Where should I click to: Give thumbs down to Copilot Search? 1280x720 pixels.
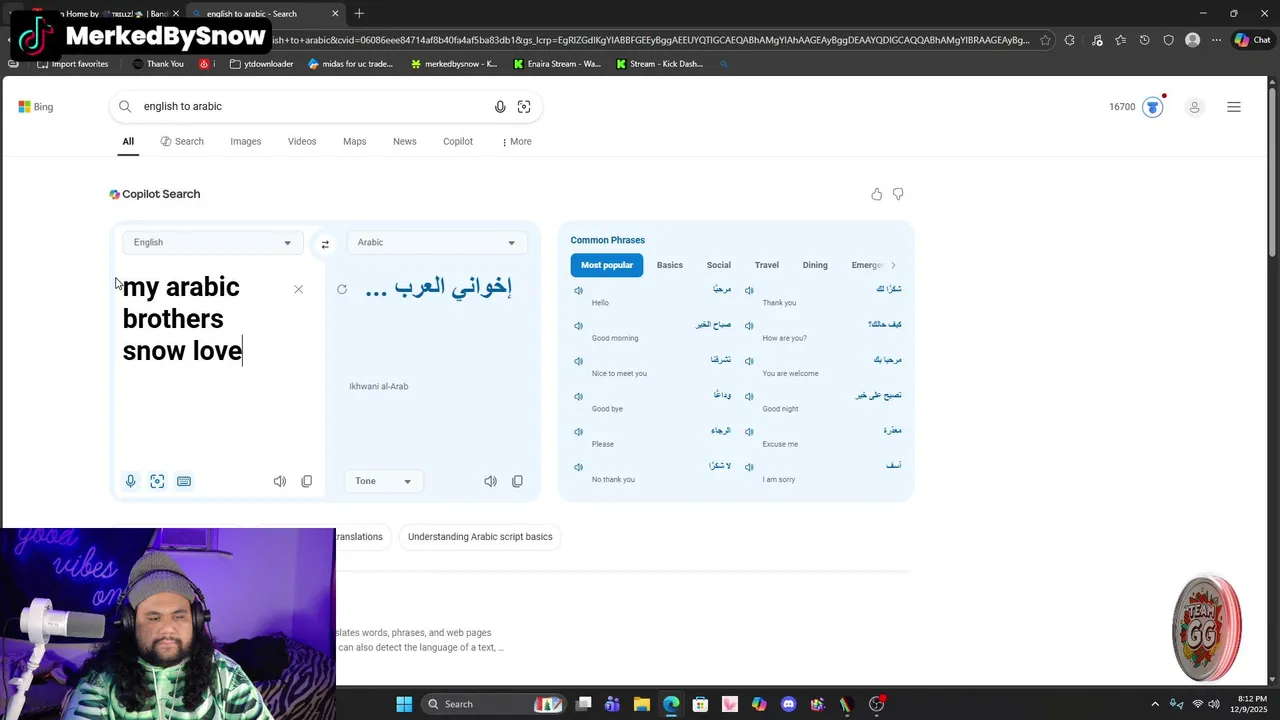pos(898,194)
